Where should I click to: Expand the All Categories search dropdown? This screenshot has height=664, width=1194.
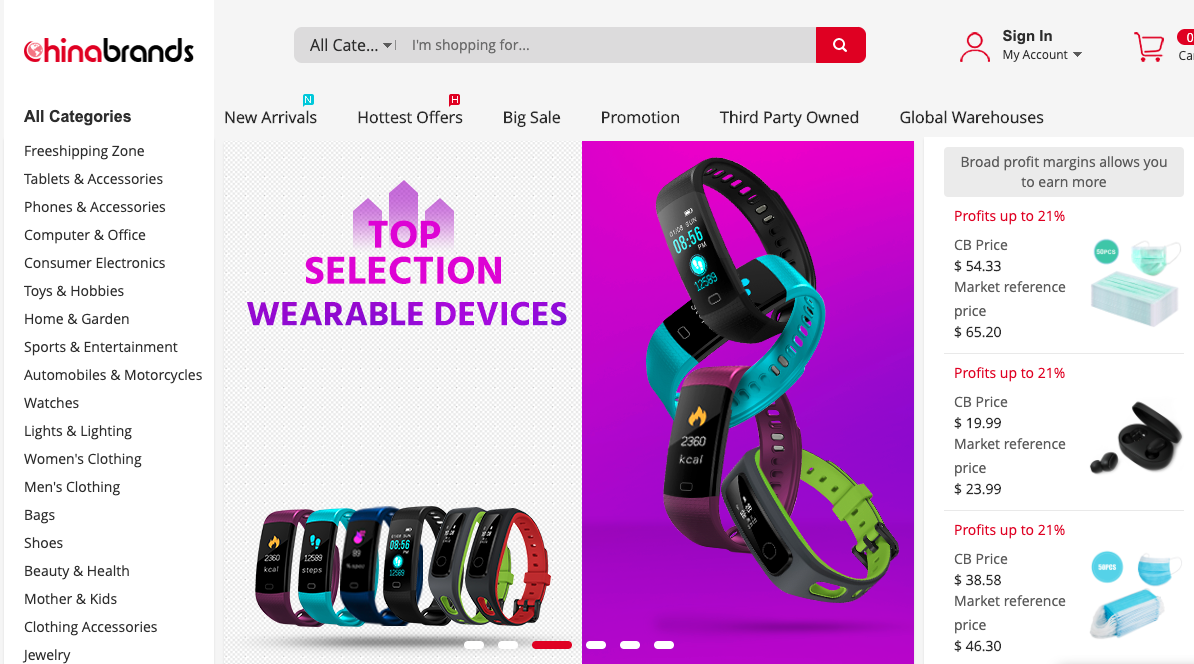click(x=350, y=45)
